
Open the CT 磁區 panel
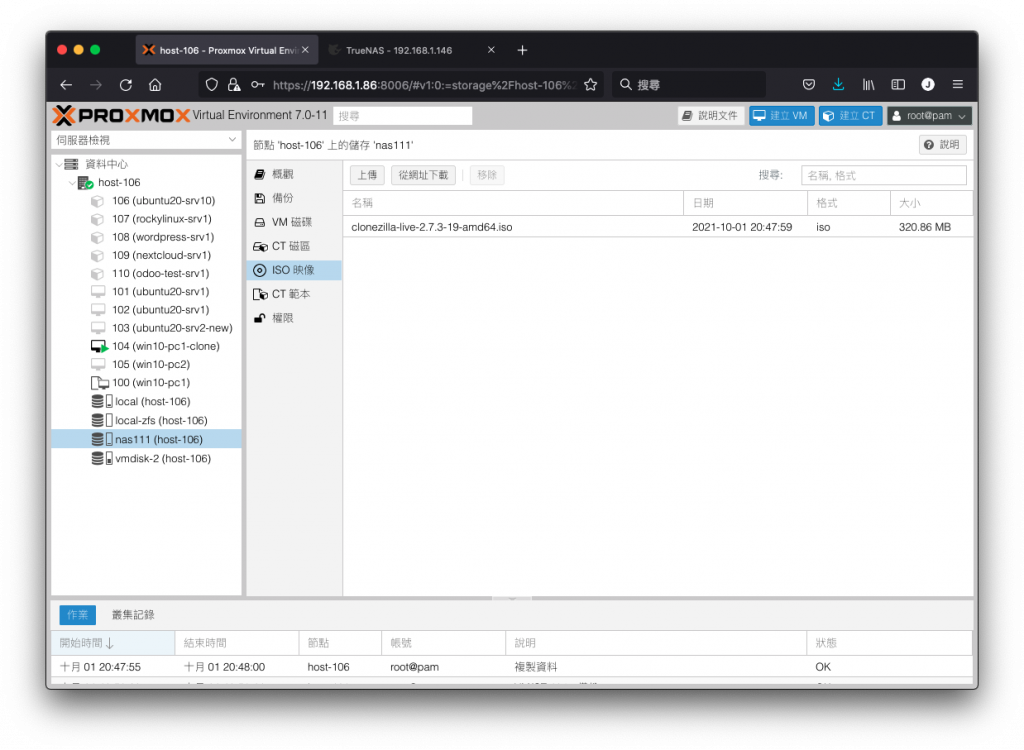tap(294, 246)
